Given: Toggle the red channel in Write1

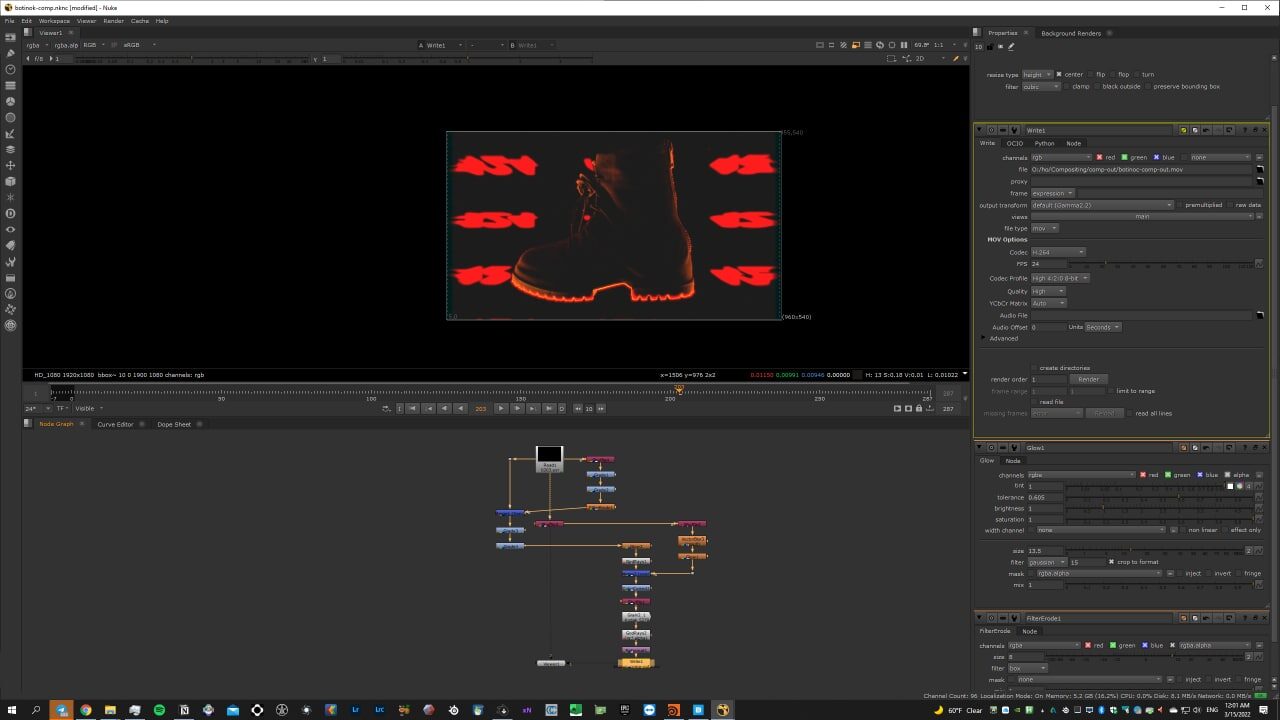Looking at the screenshot, I should (1100, 157).
